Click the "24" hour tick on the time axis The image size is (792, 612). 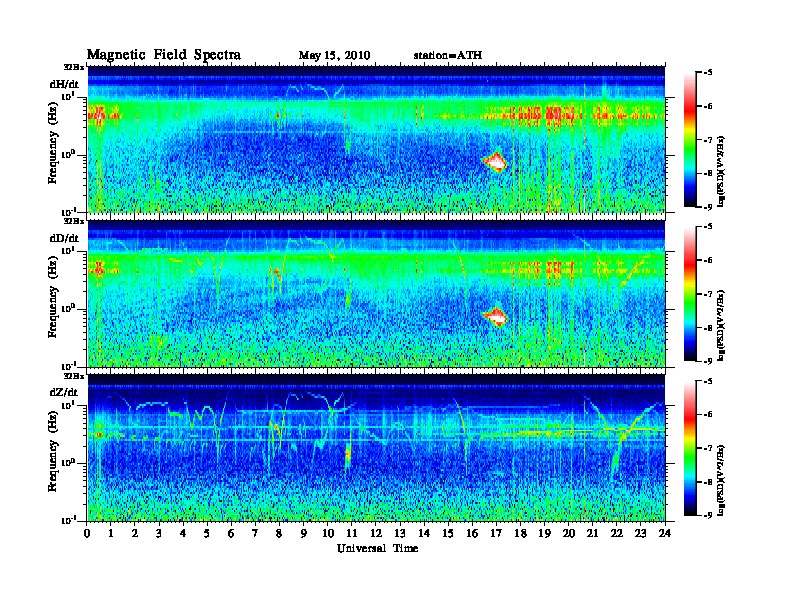[x=665, y=533]
